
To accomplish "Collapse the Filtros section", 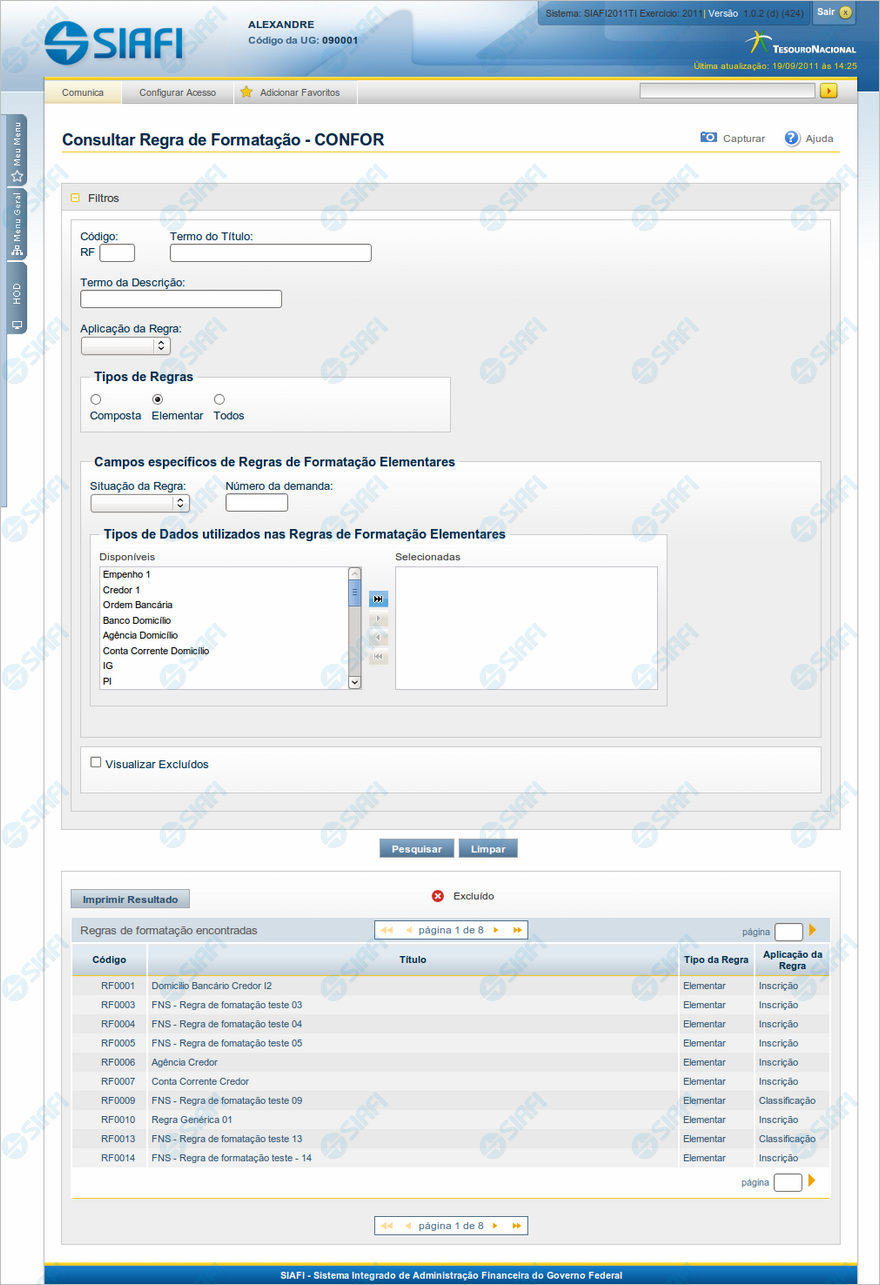I will [75, 198].
